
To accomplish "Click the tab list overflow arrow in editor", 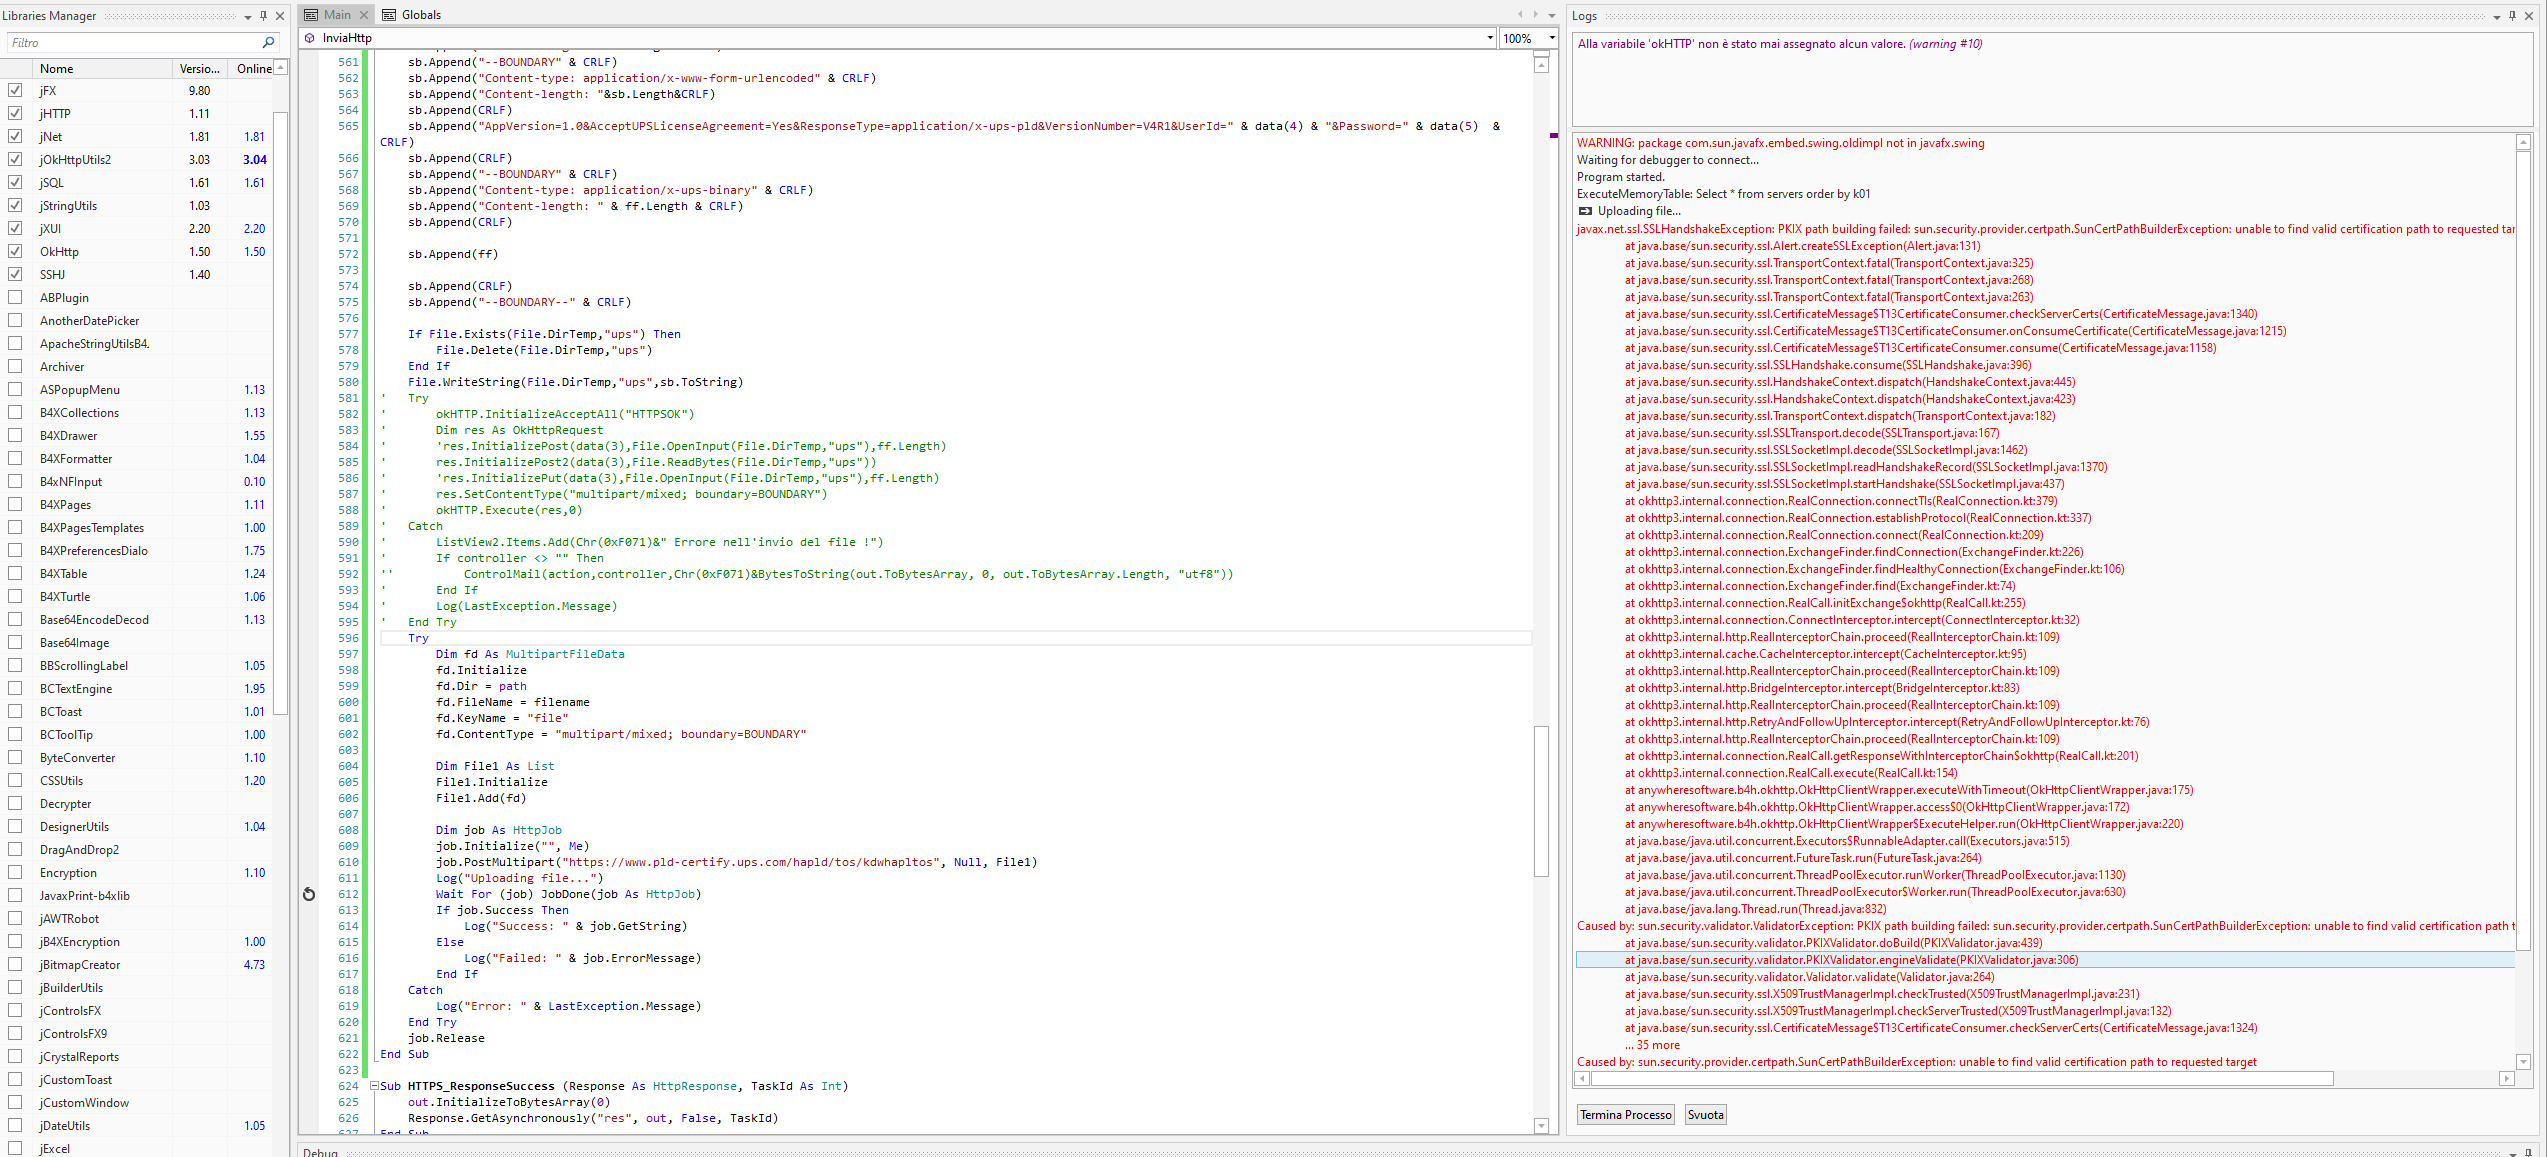I will click(1552, 15).
